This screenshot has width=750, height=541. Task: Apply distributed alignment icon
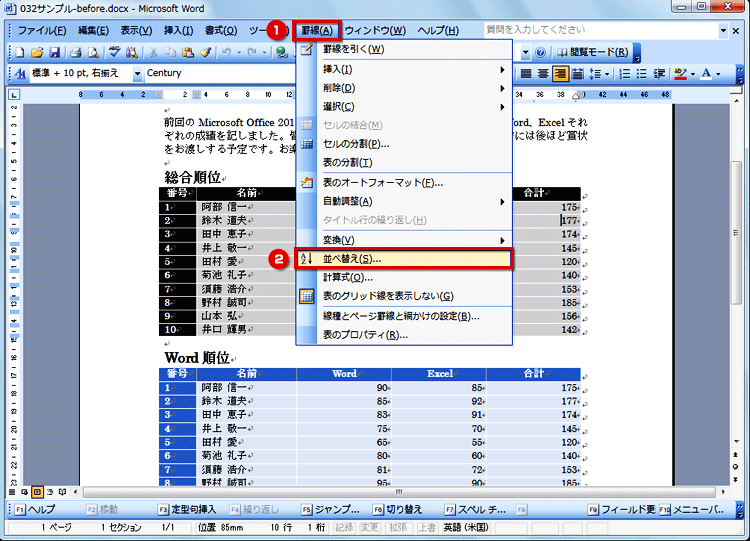pos(578,74)
